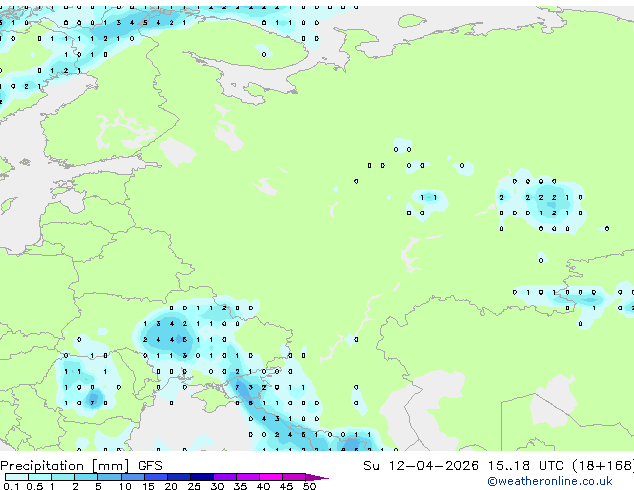Click the '25' legend scale label
Viewport: 634px width, 490px height.
coord(194,486)
